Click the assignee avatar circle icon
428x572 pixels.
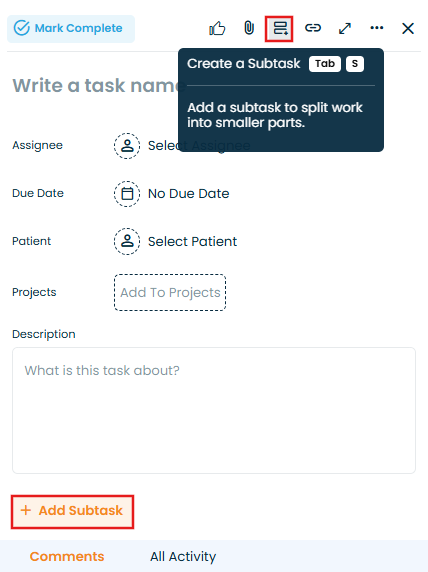(127, 146)
